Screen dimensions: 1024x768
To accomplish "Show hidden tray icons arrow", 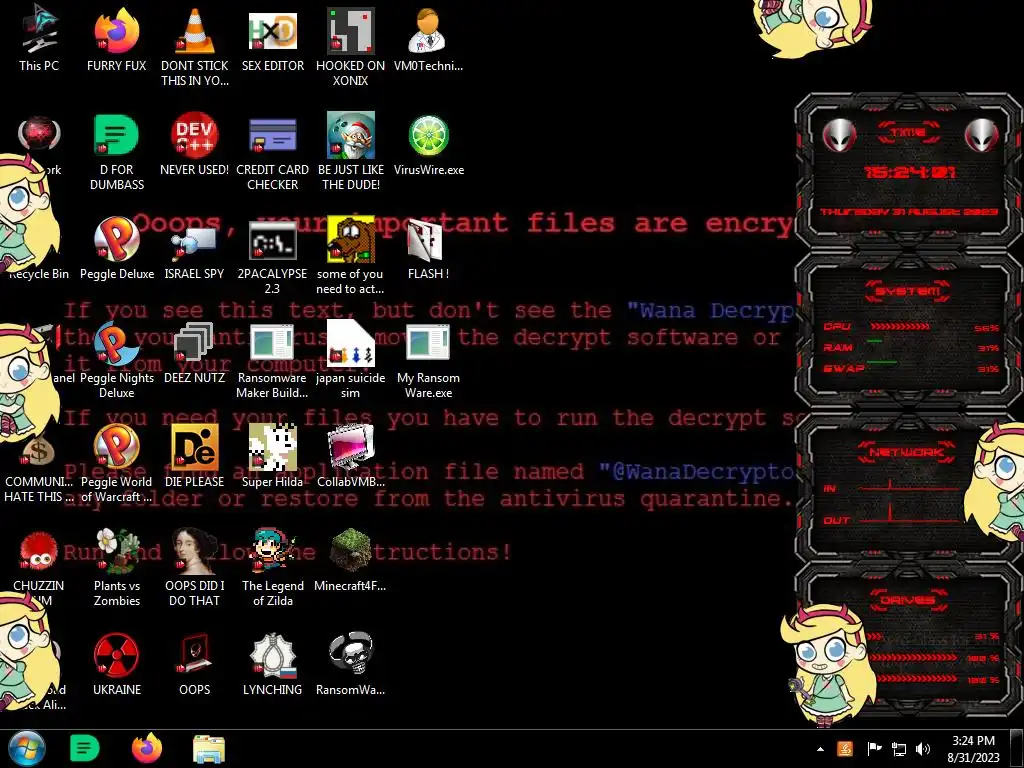I will click(x=820, y=749).
